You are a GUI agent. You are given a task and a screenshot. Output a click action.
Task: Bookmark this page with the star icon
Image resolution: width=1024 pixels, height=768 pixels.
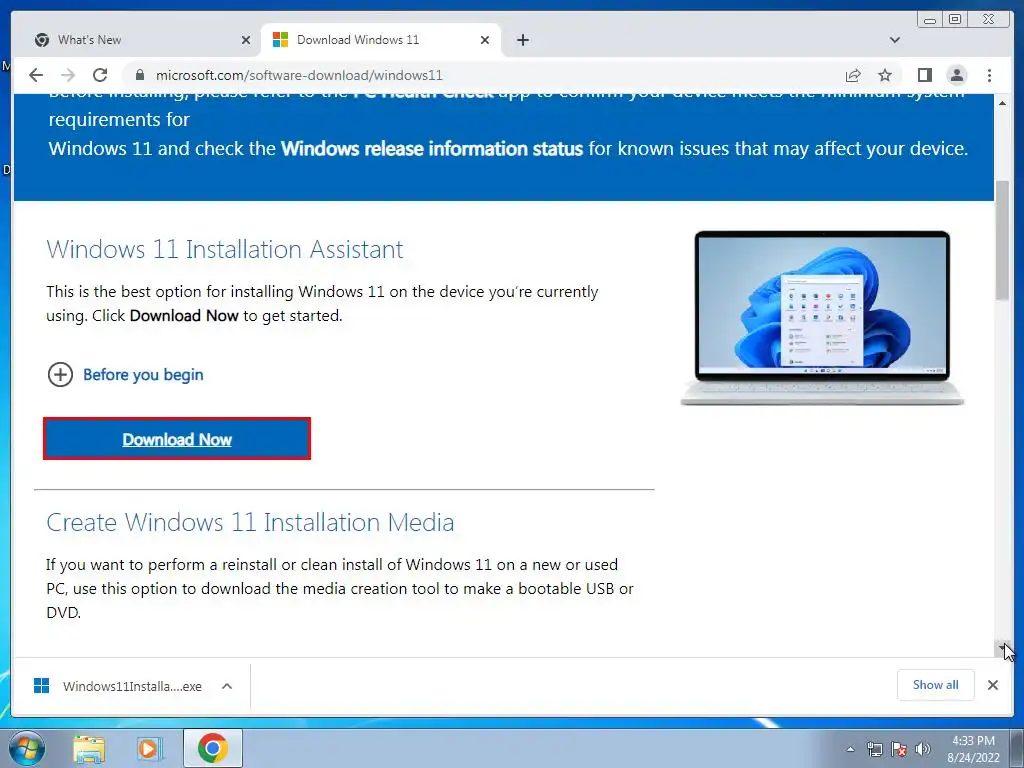click(x=885, y=75)
